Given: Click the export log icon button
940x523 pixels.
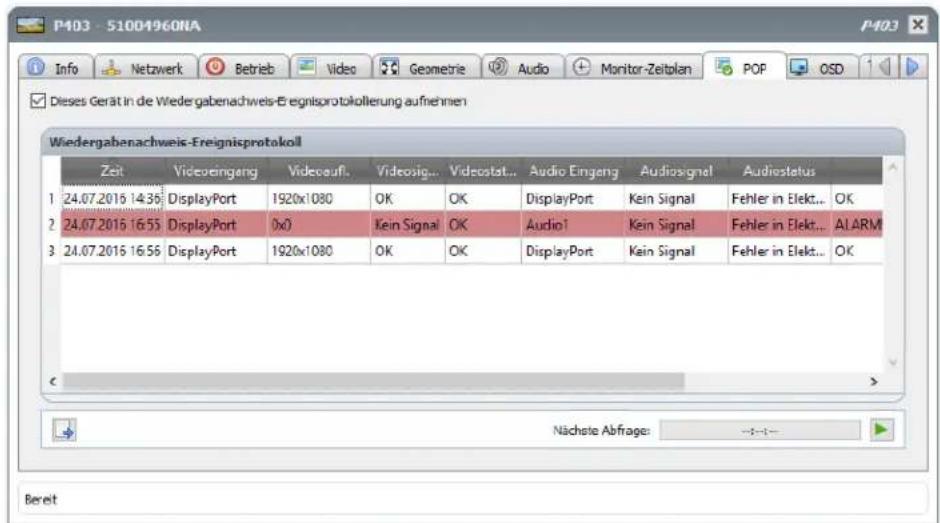Looking at the screenshot, I should (64, 430).
